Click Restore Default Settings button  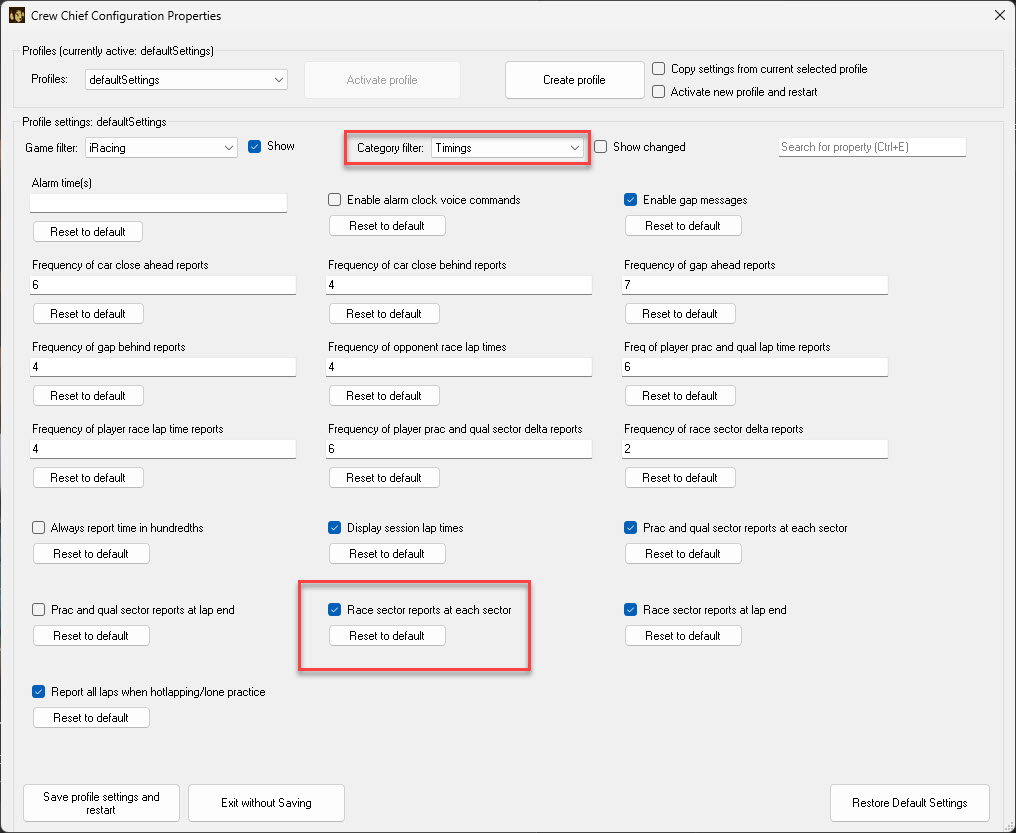click(910, 803)
